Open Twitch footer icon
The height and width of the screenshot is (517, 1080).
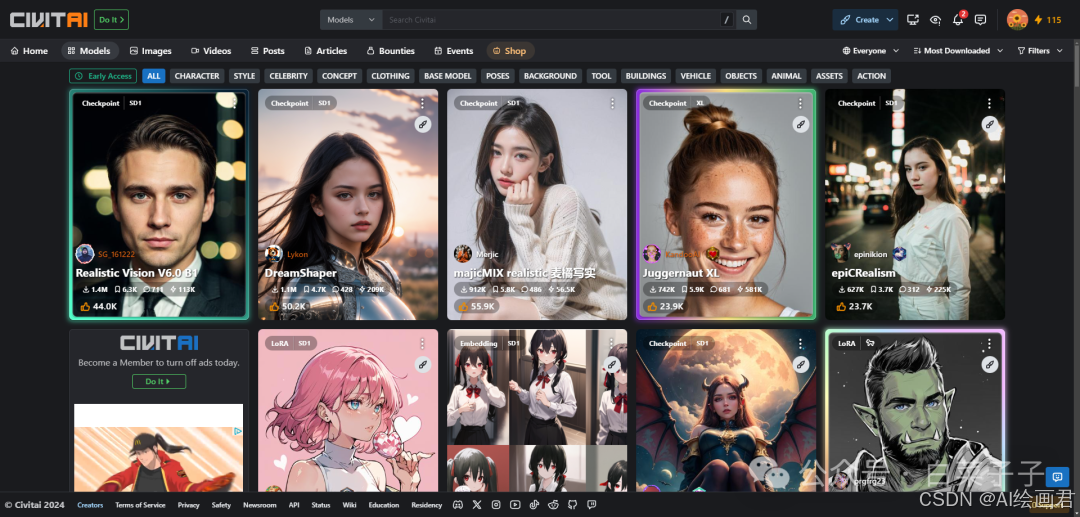click(591, 505)
